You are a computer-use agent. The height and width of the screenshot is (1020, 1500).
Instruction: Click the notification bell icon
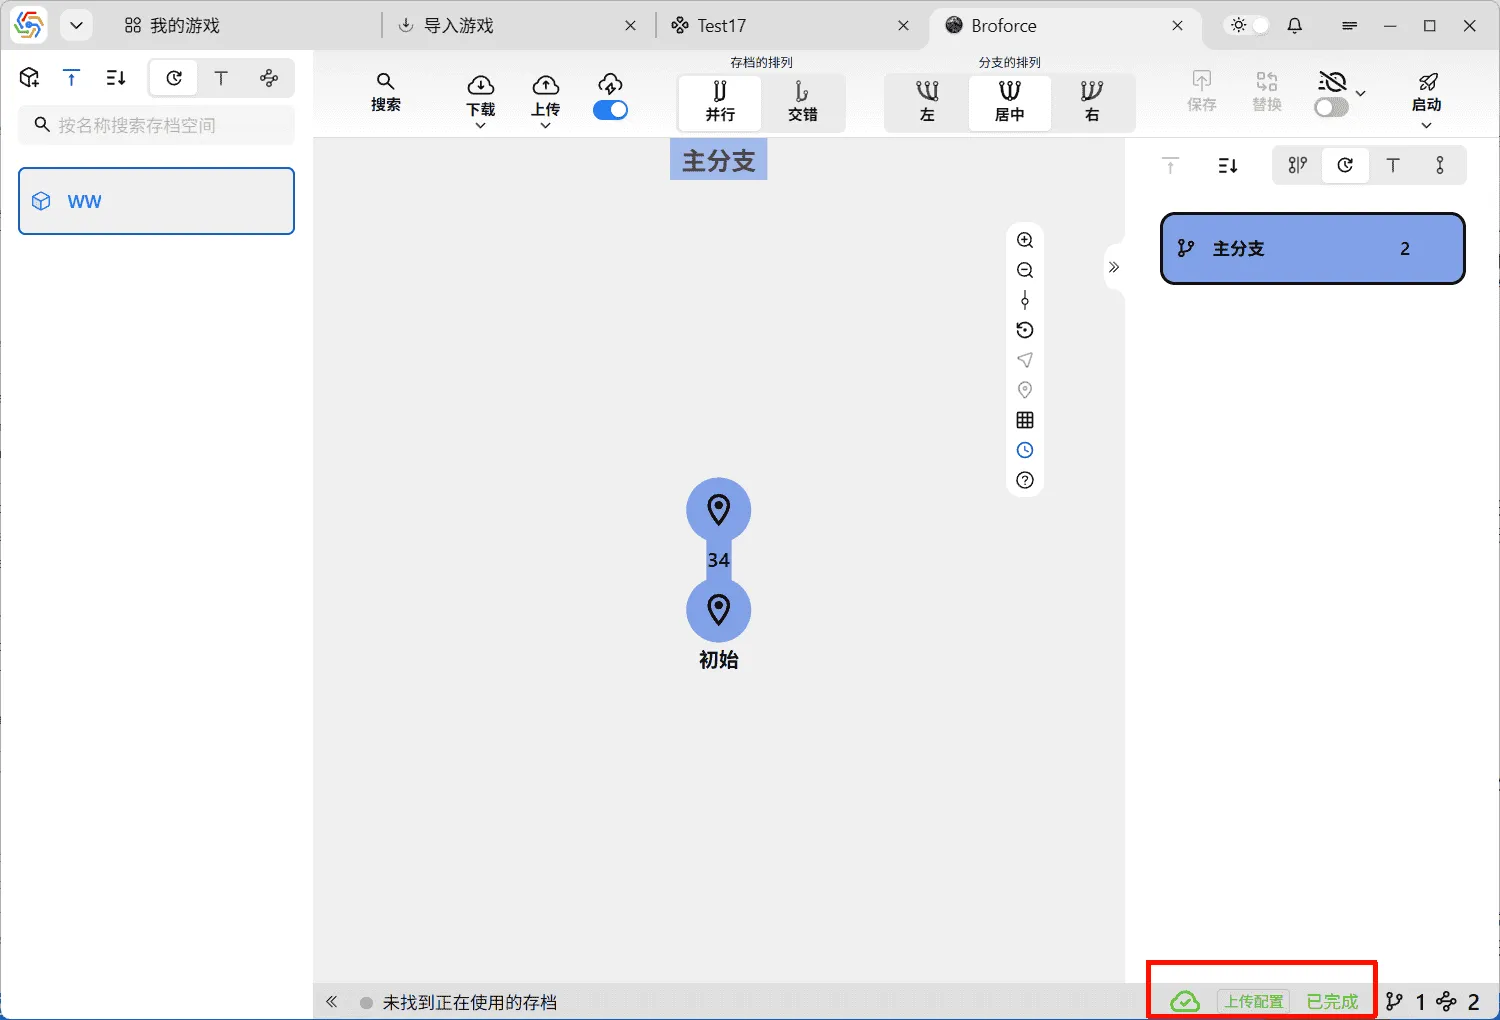coord(1295,26)
